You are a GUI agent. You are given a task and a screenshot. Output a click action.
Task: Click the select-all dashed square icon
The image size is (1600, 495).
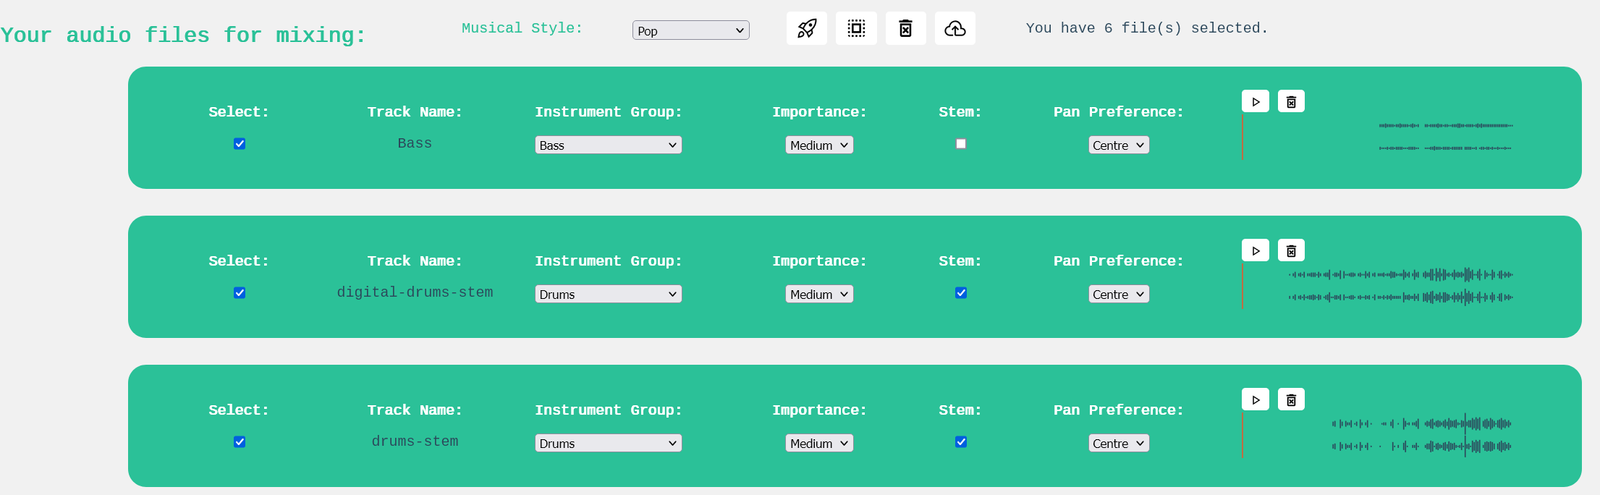coord(856,28)
